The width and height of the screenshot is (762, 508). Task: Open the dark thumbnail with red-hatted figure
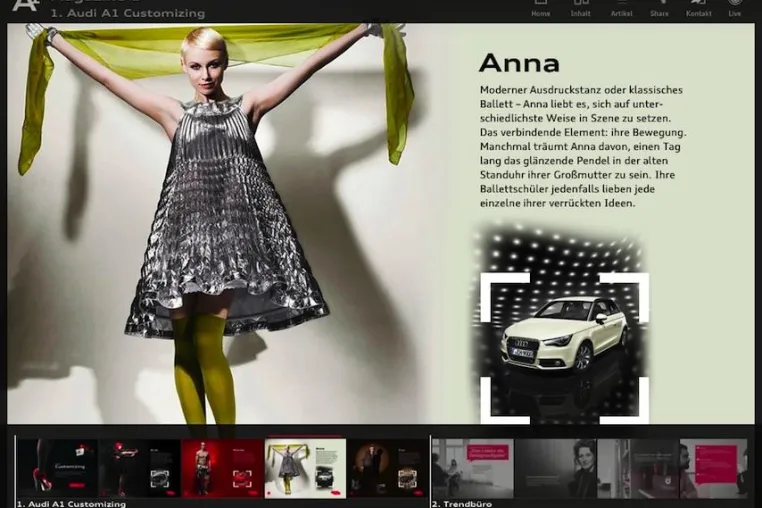tap(139, 468)
